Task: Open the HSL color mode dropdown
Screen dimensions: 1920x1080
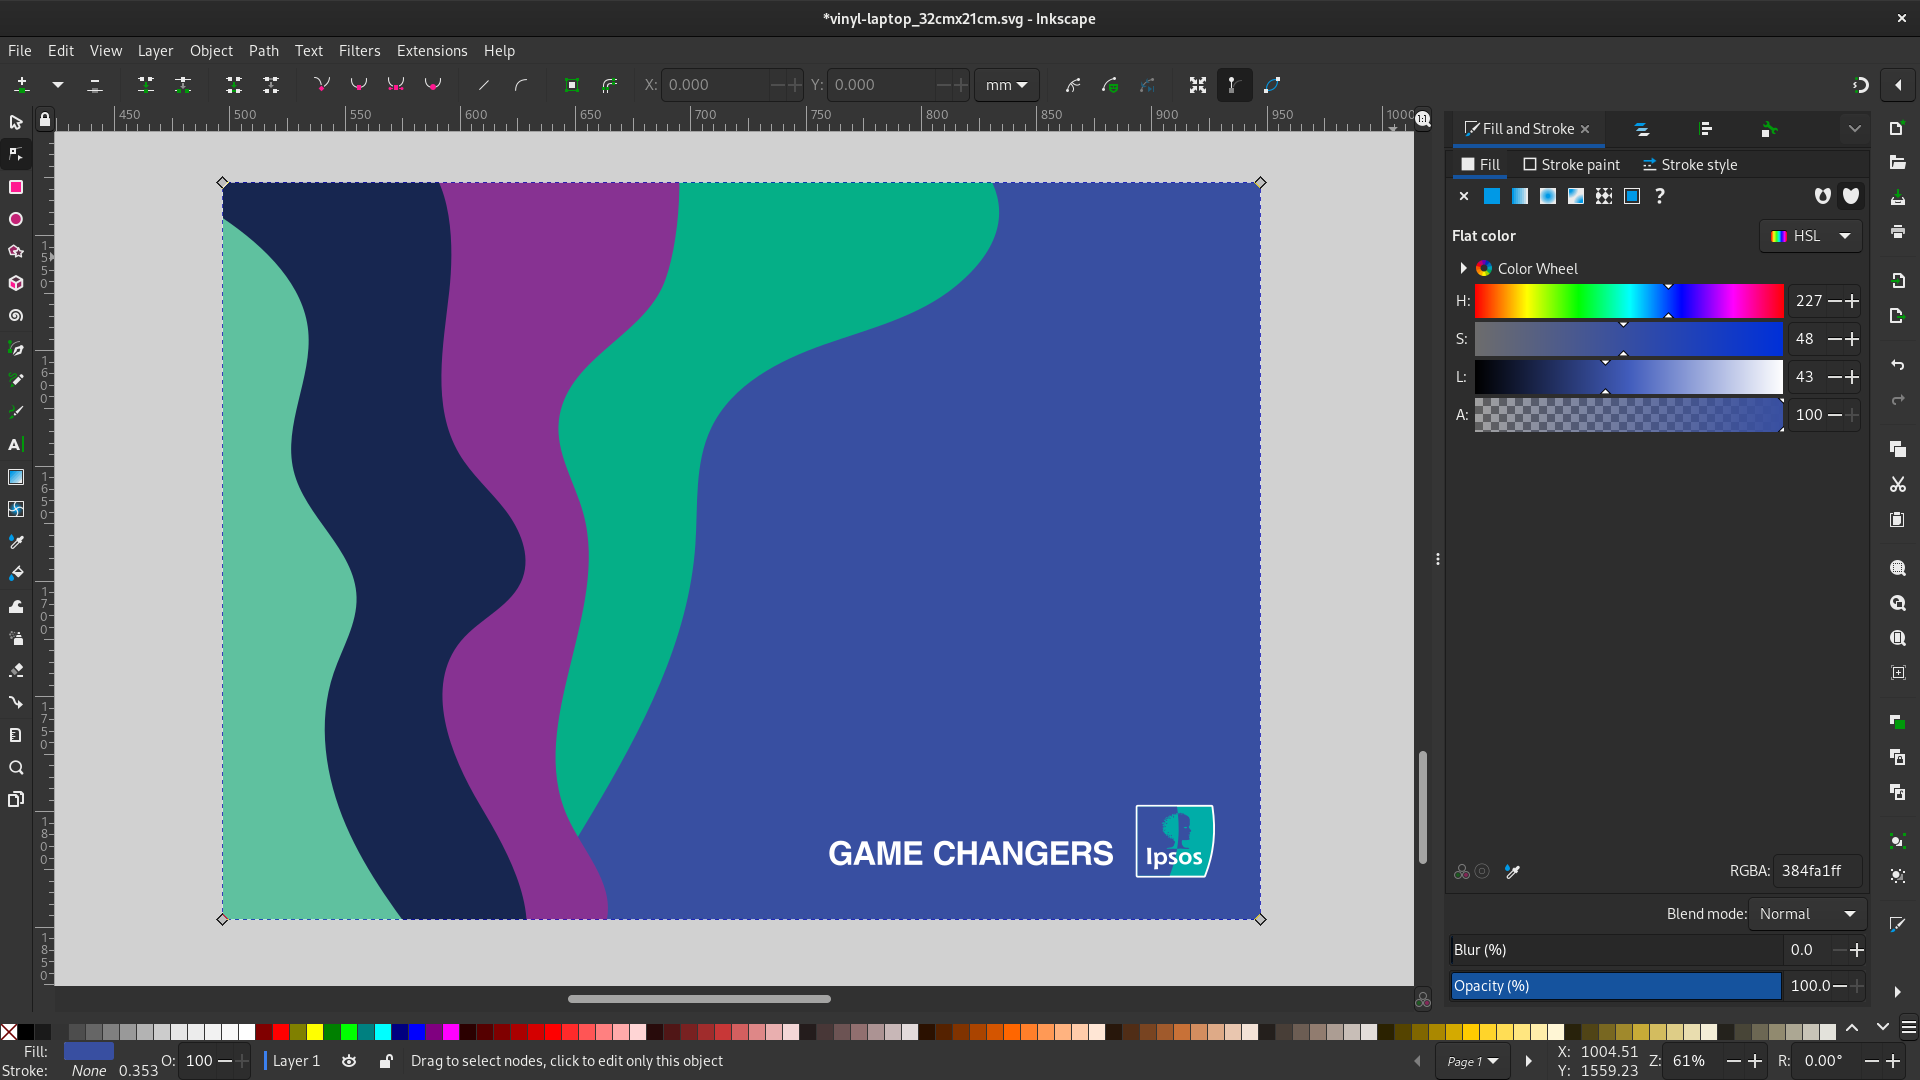Action: coord(1810,236)
